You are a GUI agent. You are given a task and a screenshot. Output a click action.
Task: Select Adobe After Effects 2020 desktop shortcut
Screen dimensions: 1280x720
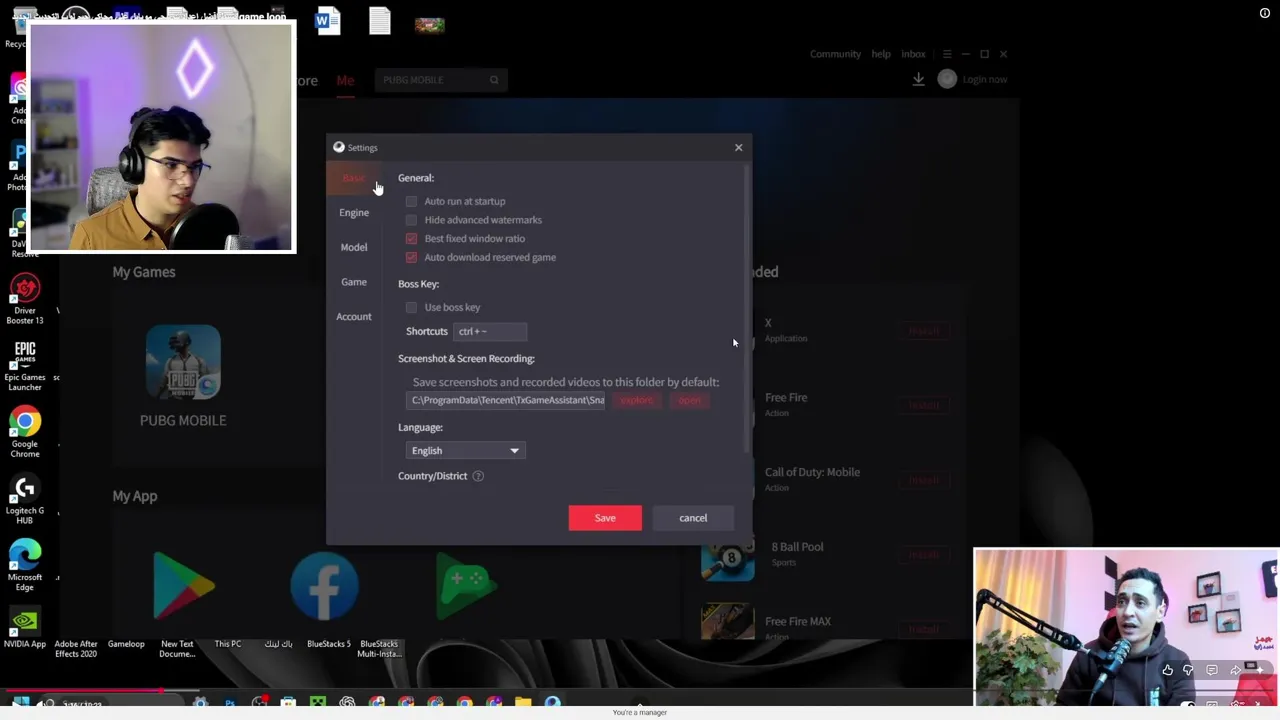tap(76, 648)
